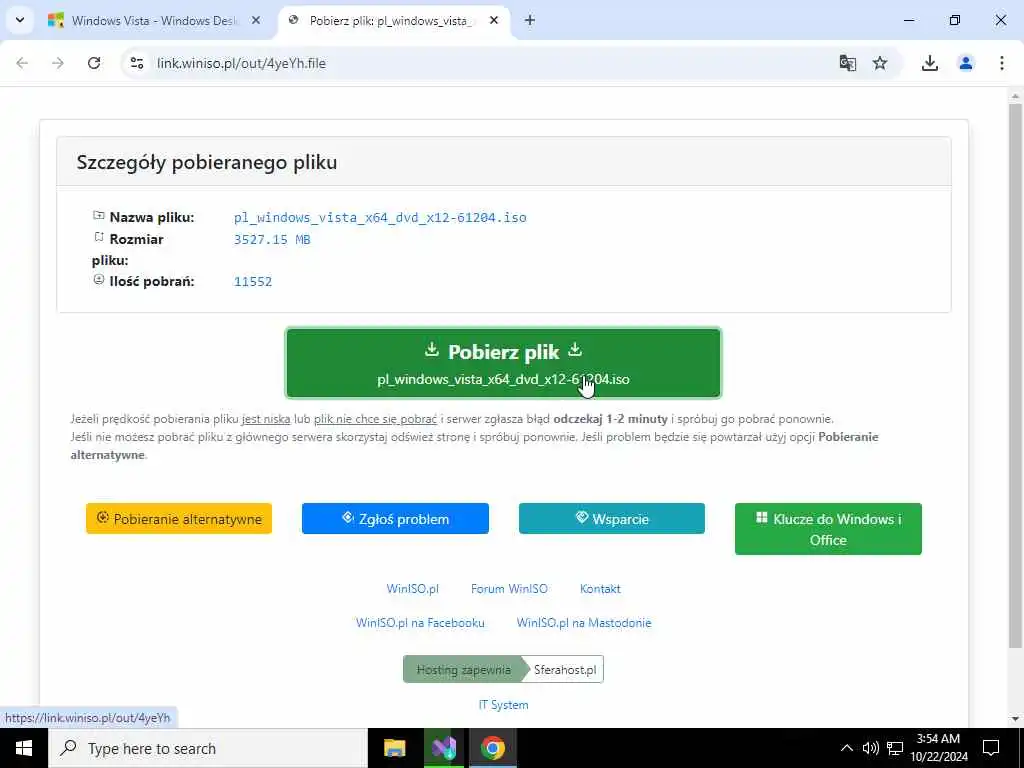Viewport: 1024px width, 768px height.
Task: Open the taskbar clock and date
Action: (x=938, y=748)
